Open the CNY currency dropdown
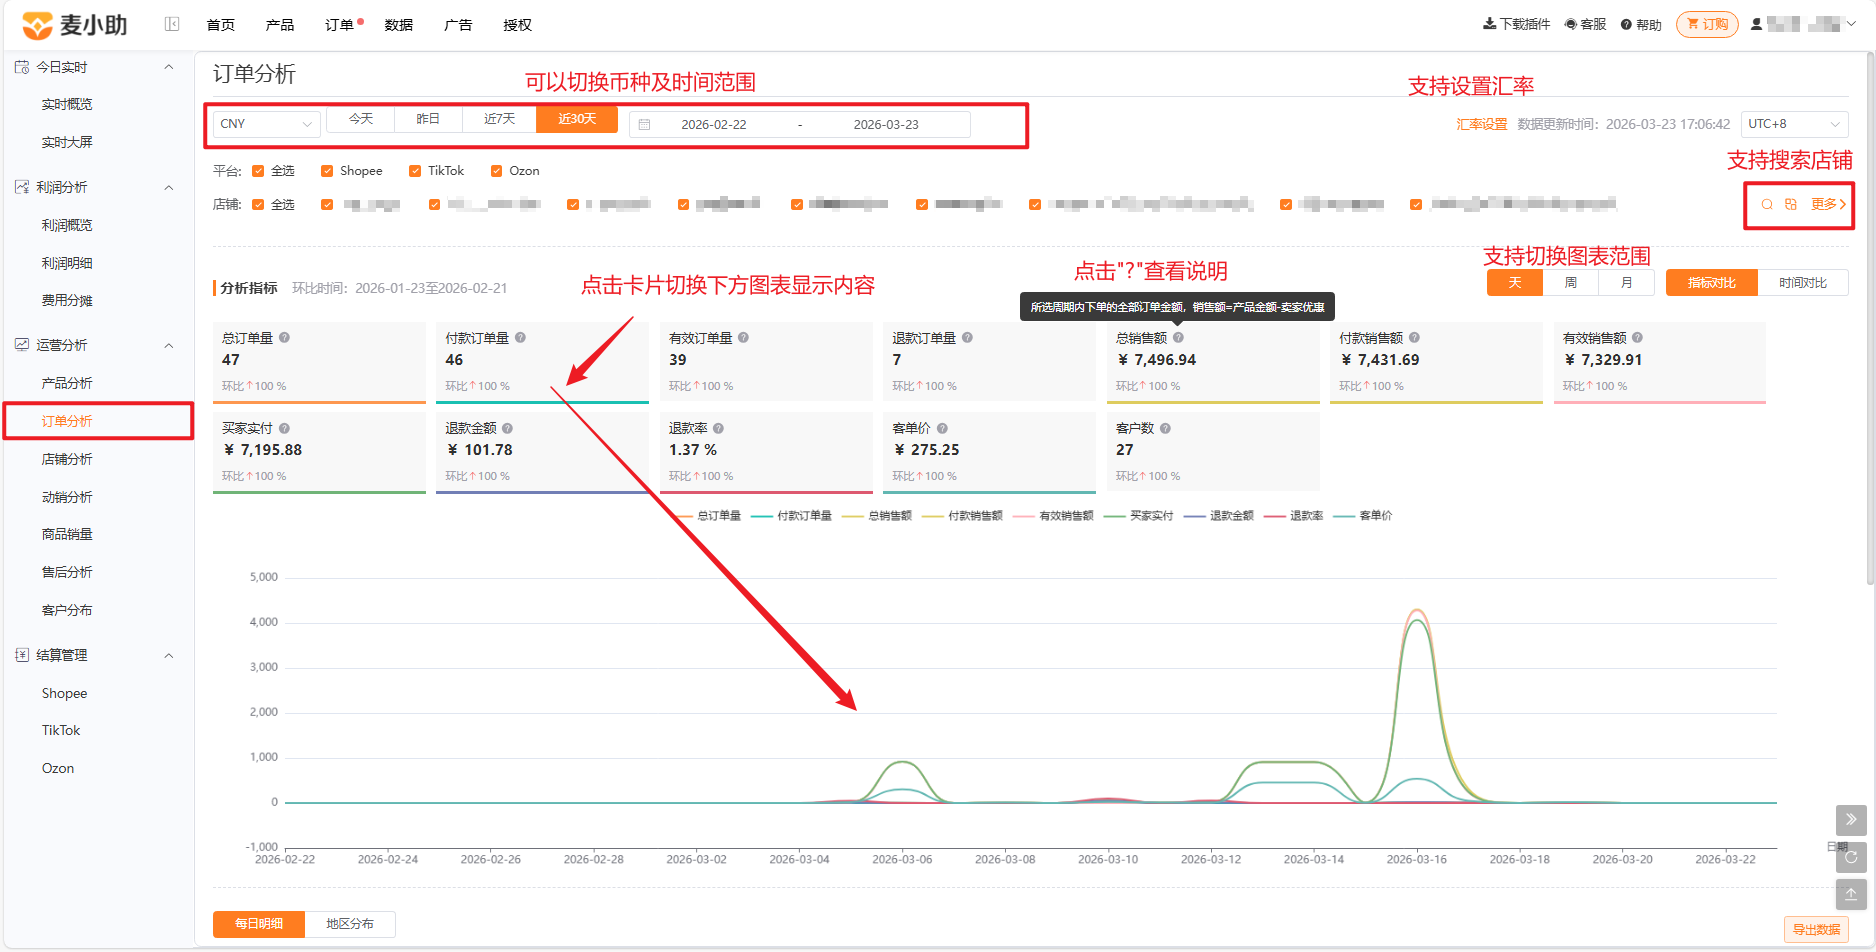Screen dimensions: 1876x952 click(x=266, y=124)
